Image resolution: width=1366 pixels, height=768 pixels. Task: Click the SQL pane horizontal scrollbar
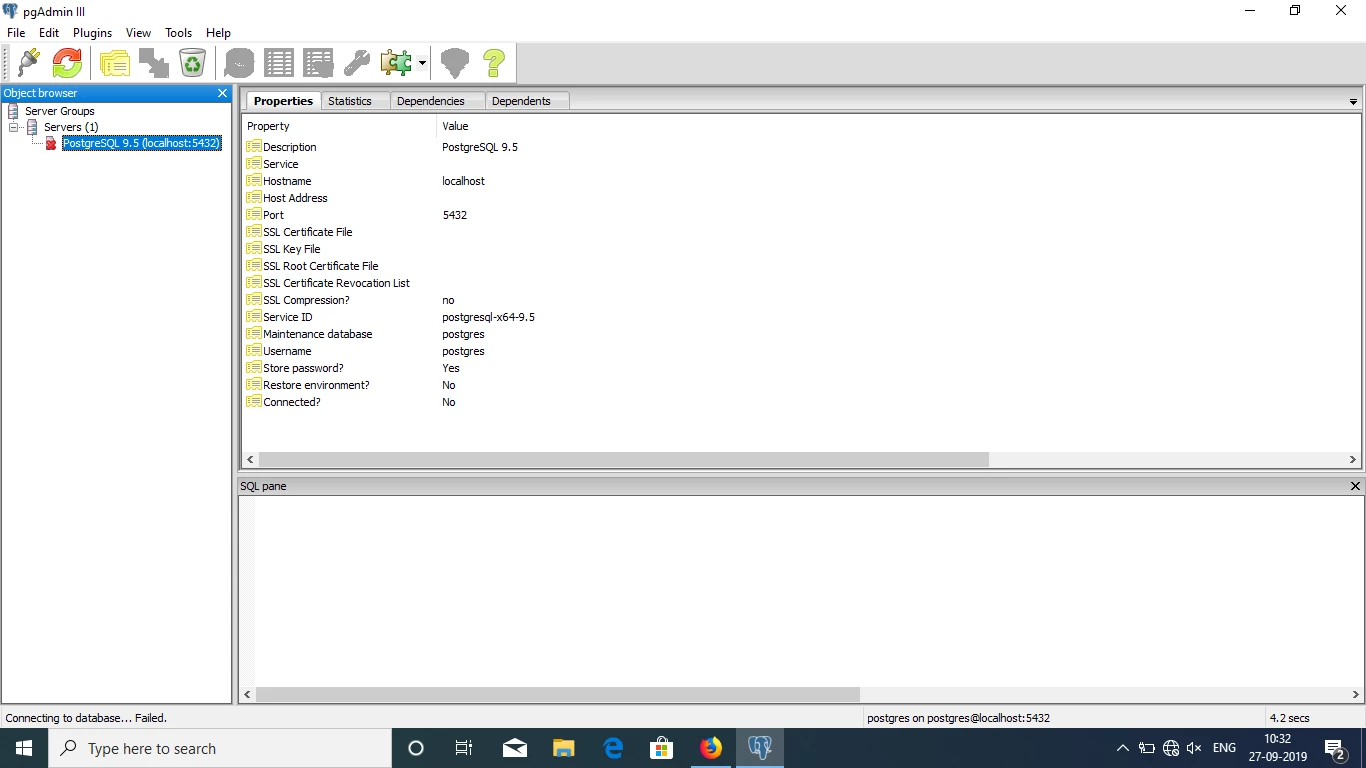557,694
